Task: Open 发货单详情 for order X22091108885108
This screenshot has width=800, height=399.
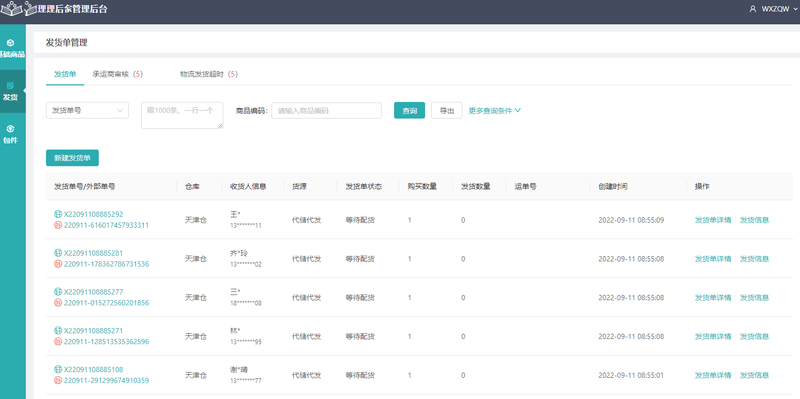Action: (x=713, y=375)
